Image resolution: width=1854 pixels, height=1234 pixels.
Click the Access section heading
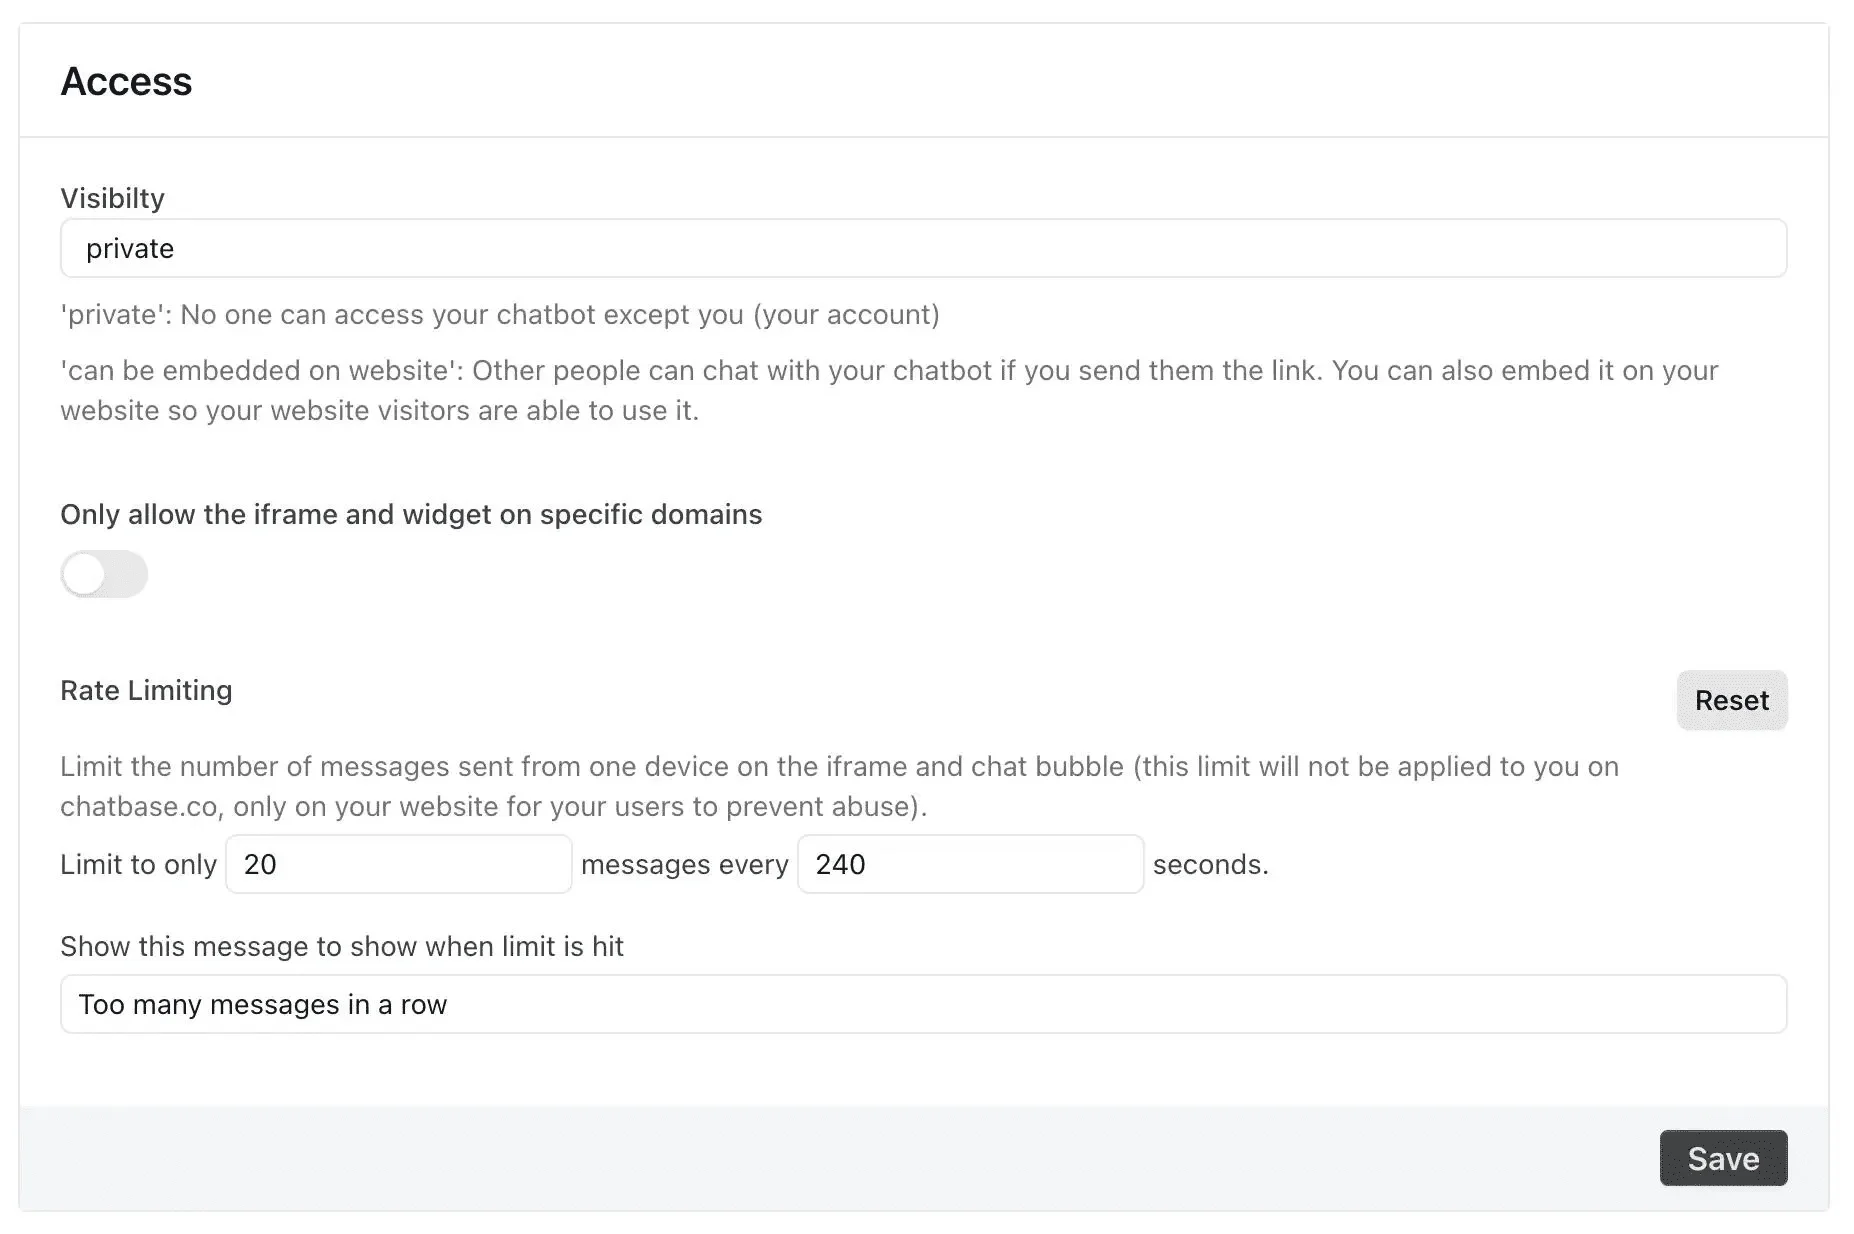[x=126, y=82]
